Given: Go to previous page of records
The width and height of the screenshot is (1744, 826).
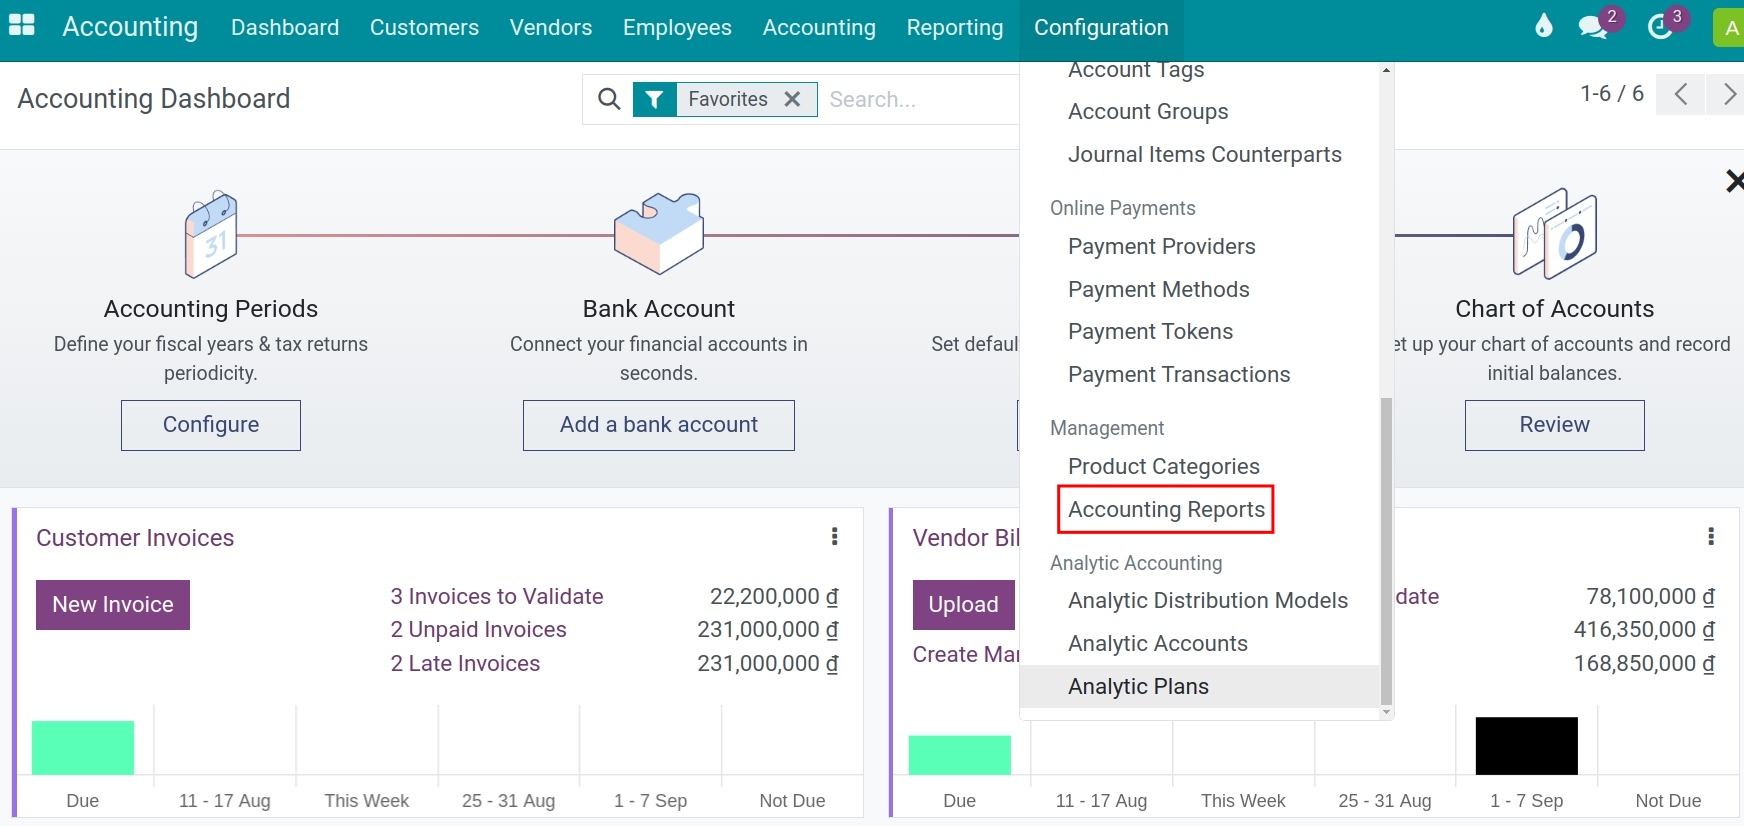Looking at the screenshot, I should (x=1681, y=95).
